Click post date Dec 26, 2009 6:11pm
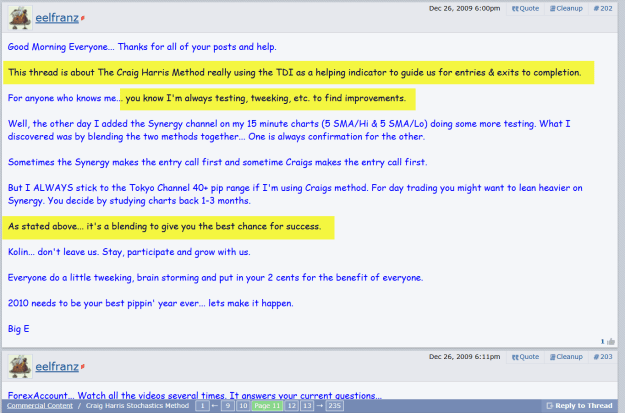Screen dimensions: 625x413 tap(464, 357)
